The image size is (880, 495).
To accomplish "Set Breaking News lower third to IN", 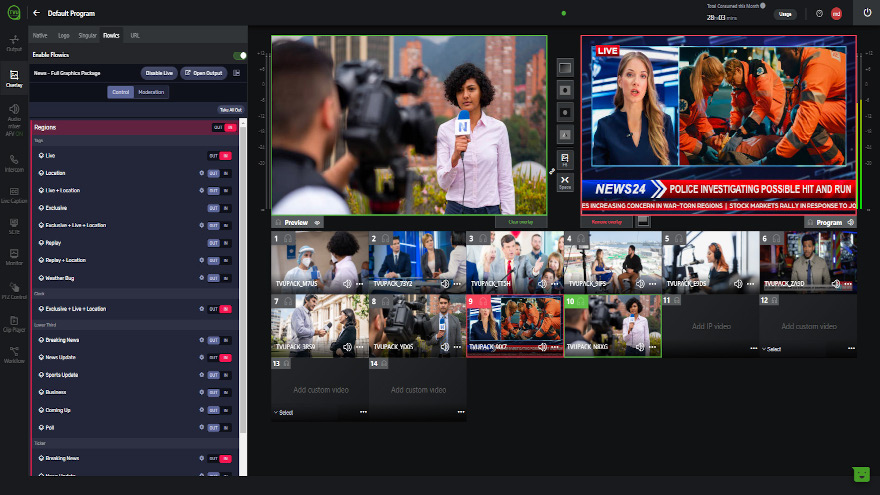I will [226, 340].
